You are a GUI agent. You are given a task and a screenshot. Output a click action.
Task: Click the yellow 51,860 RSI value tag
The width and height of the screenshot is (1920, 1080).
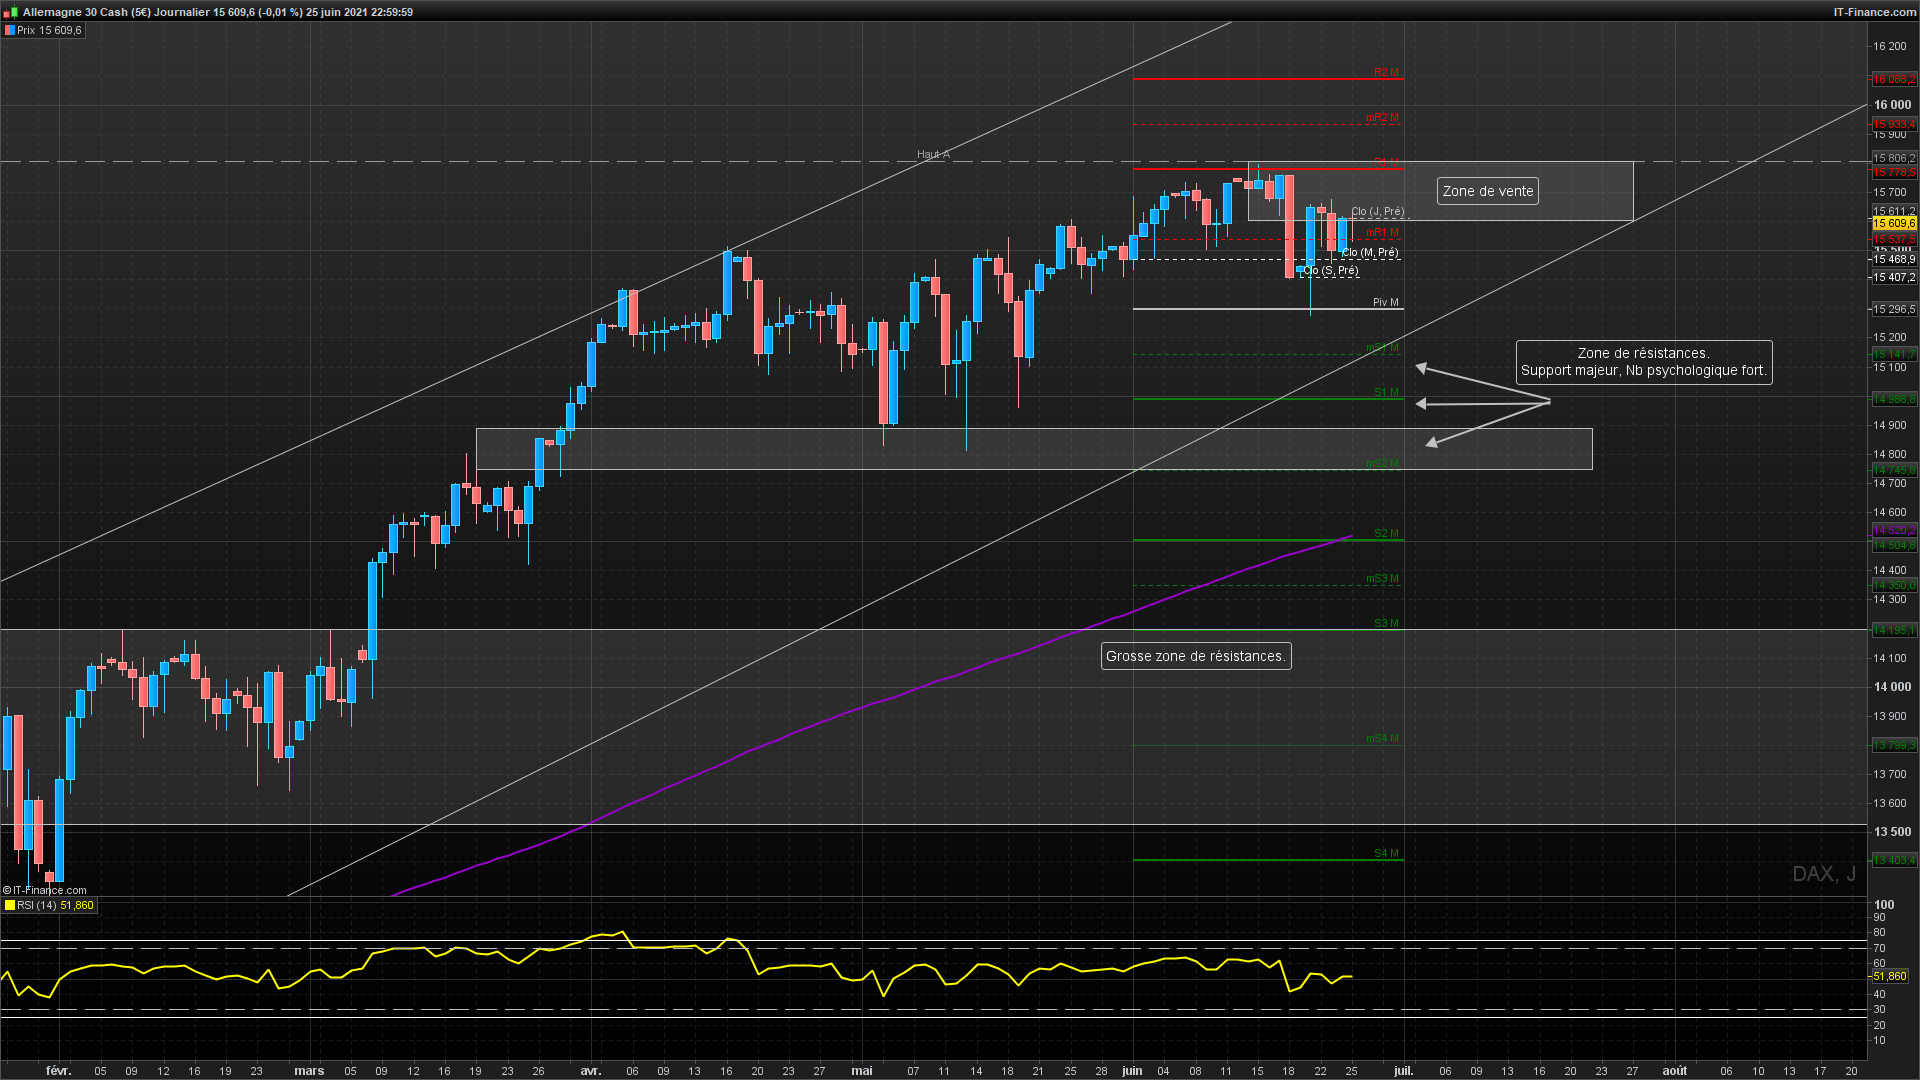click(x=1889, y=977)
